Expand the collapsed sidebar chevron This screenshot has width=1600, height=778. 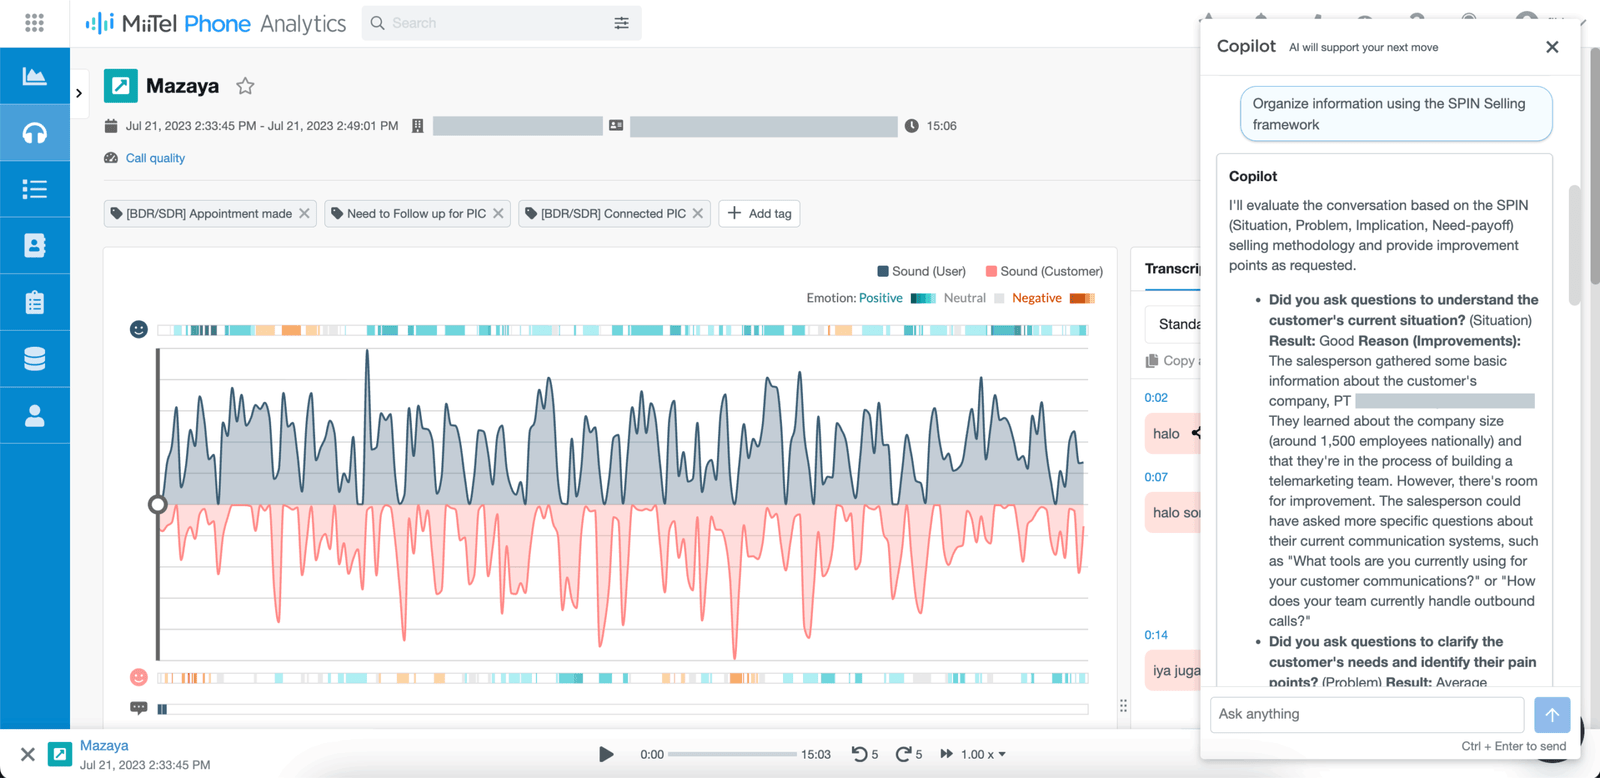(79, 93)
